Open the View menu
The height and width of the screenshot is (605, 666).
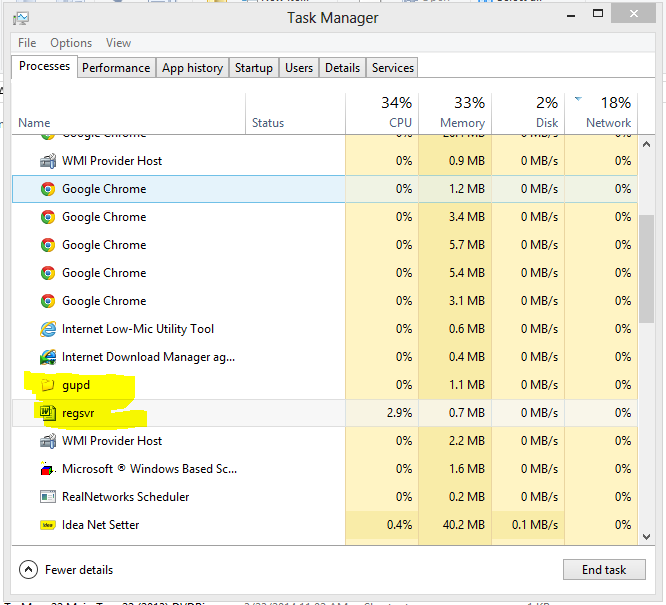click(119, 43)
